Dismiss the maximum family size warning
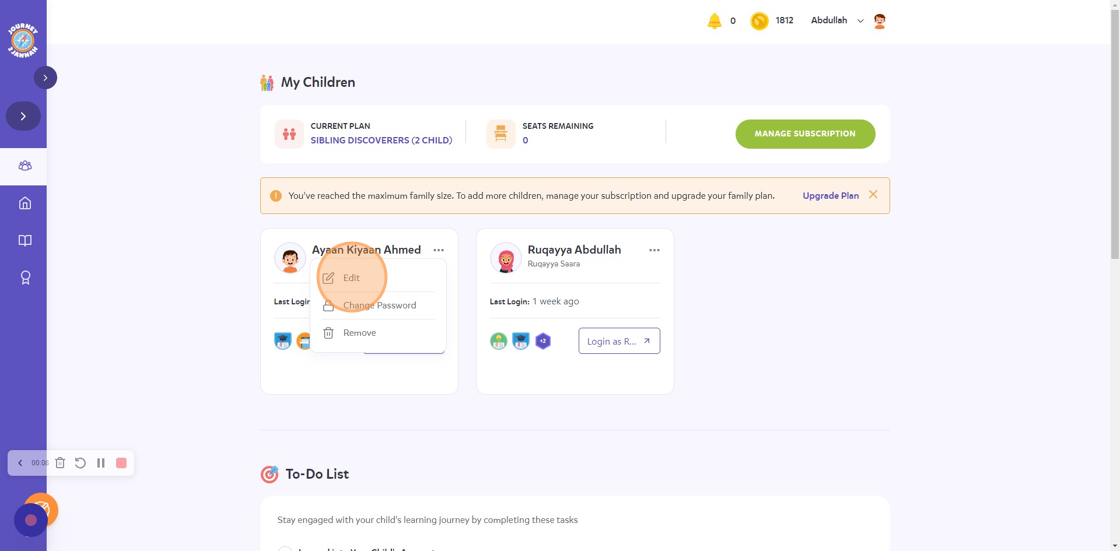Viewport: 1120px width, 551px height. pos(873,194)
